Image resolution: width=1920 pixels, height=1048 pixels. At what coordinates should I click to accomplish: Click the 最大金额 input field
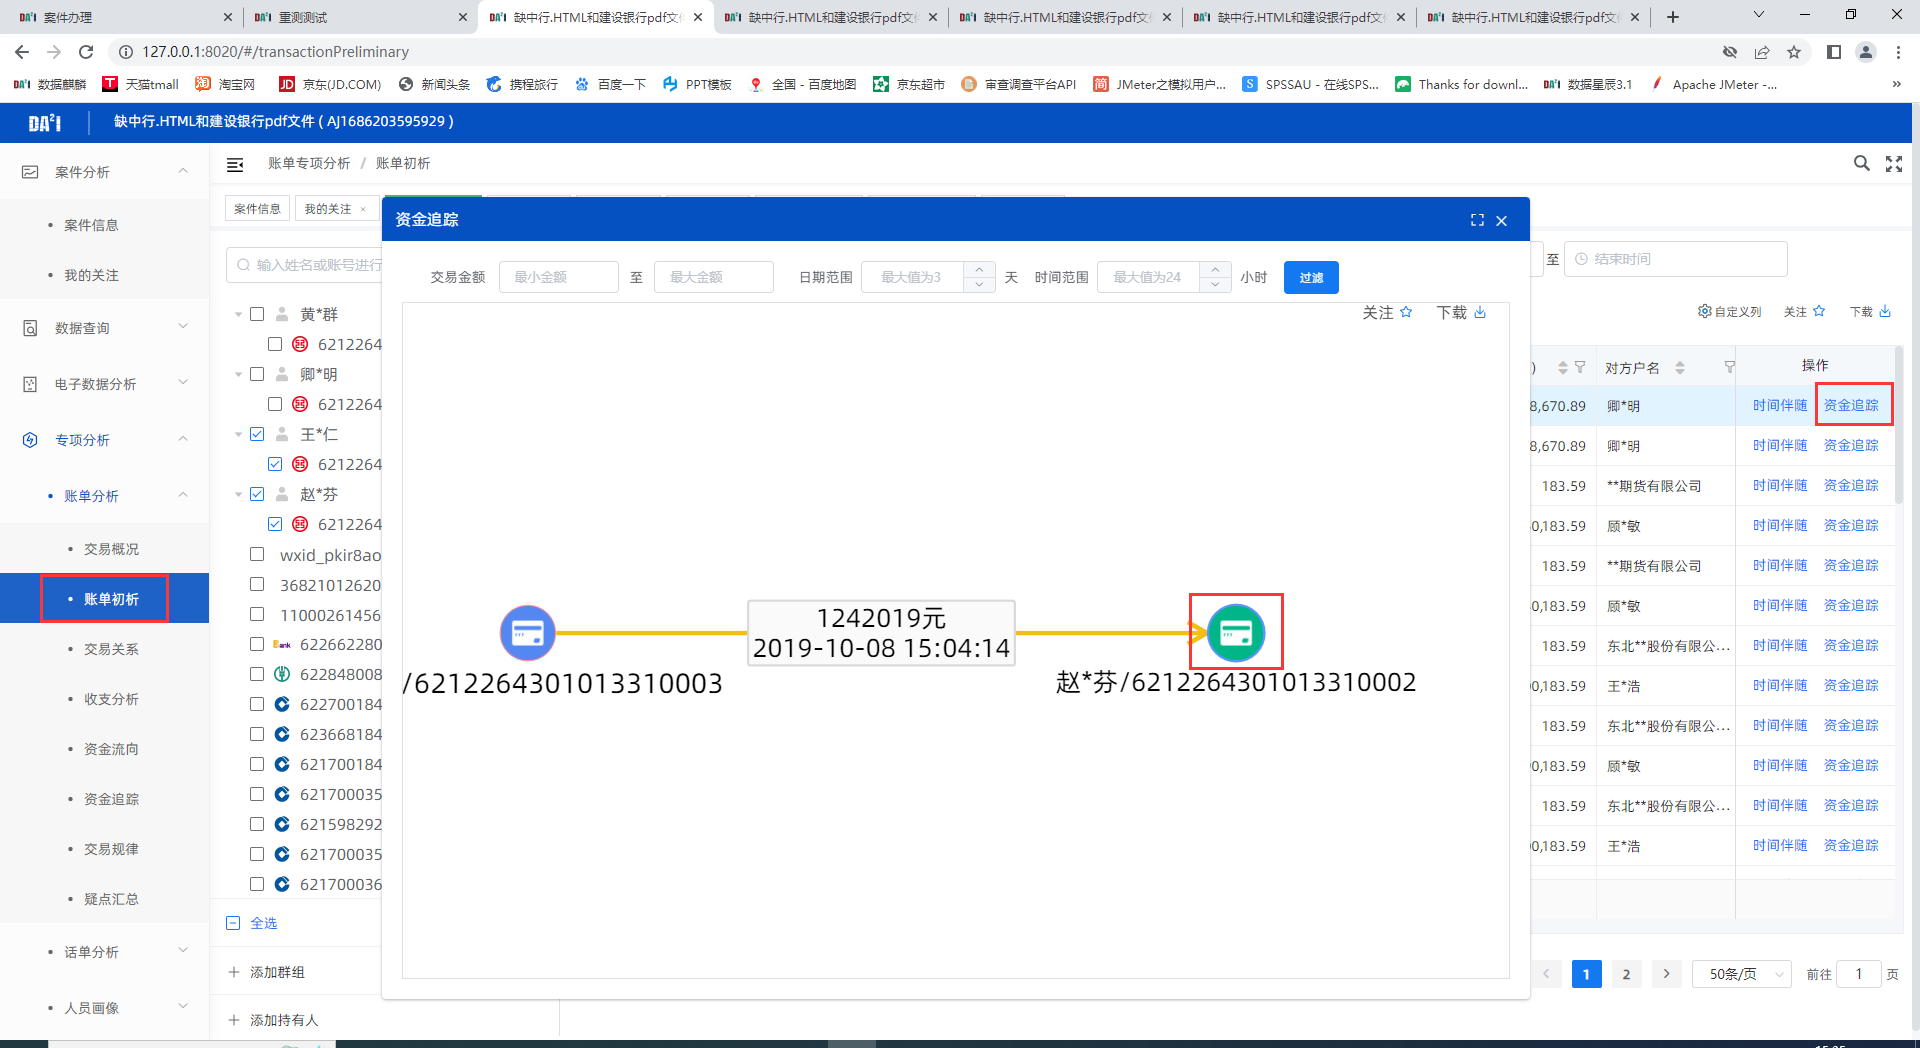[713, 277]
